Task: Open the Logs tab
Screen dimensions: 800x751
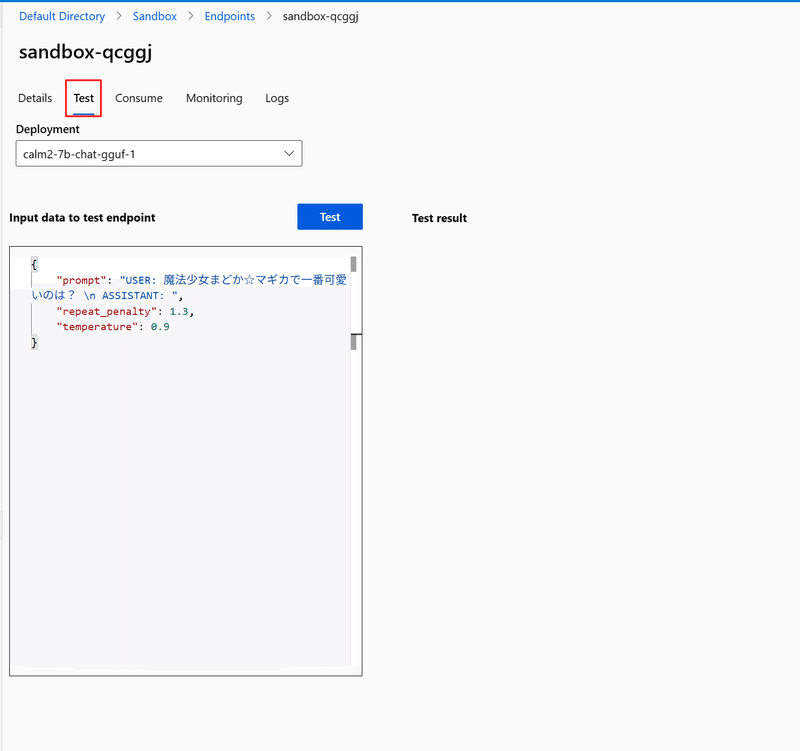Action: 277,98
